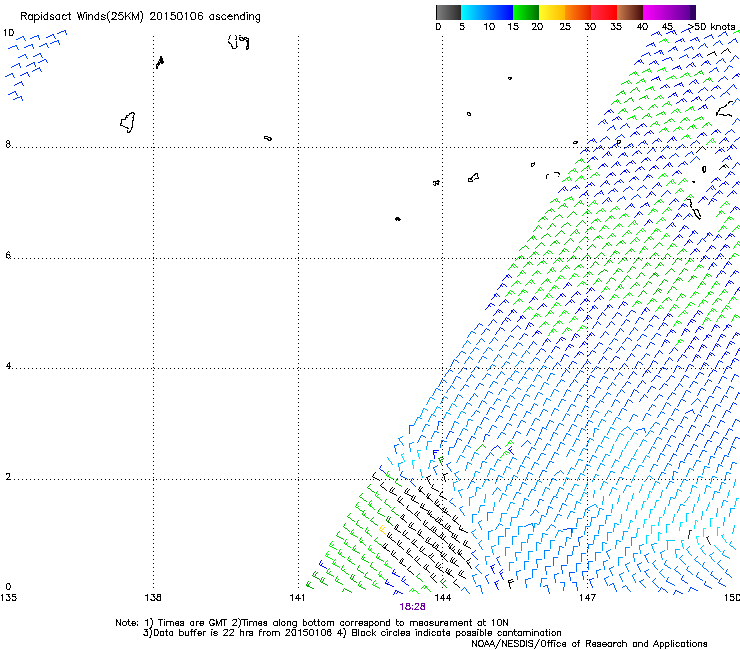The image size is (740, 650).
Task: Click the green 15-20 knots color band
Action: pyautogui.click(x=526, y=12)
